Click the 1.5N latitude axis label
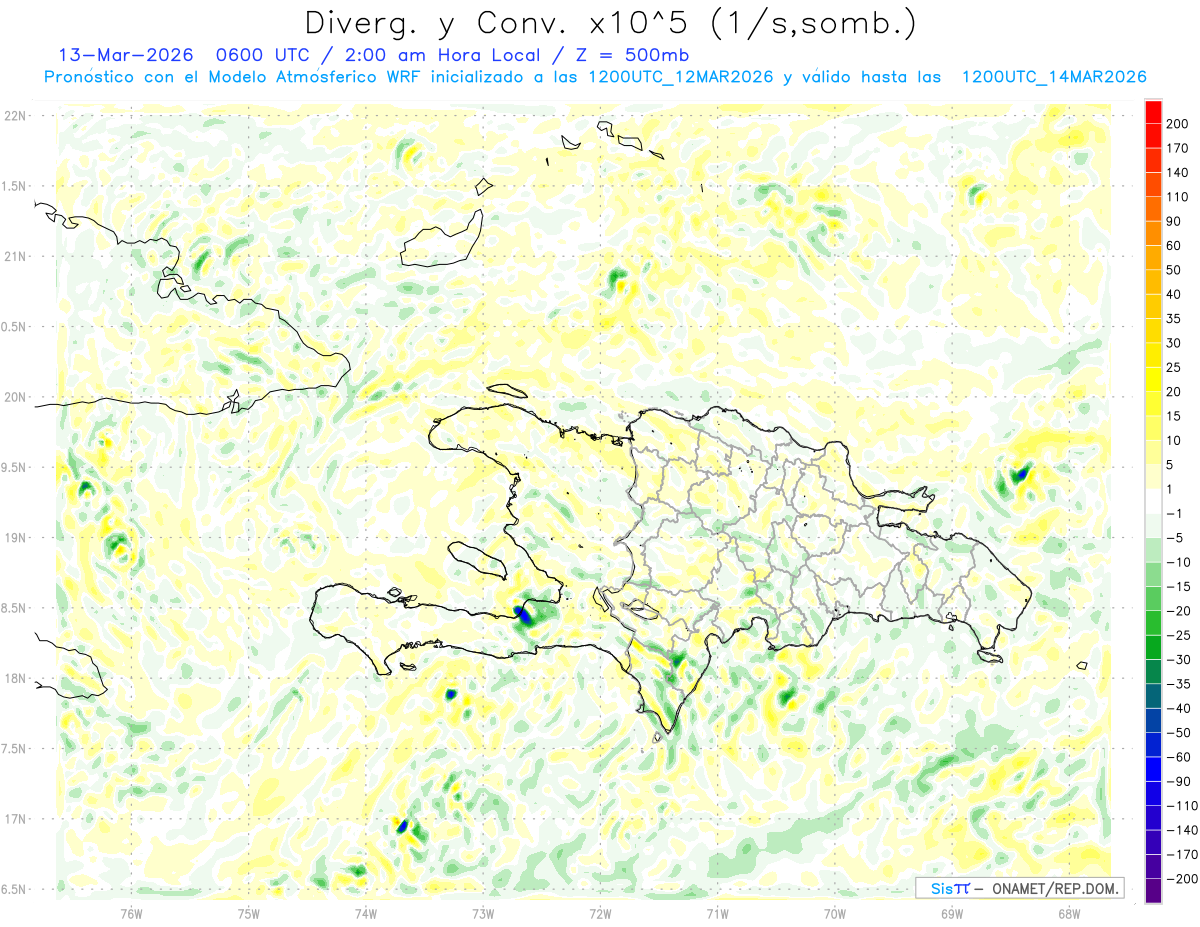 tap(14, 186)
